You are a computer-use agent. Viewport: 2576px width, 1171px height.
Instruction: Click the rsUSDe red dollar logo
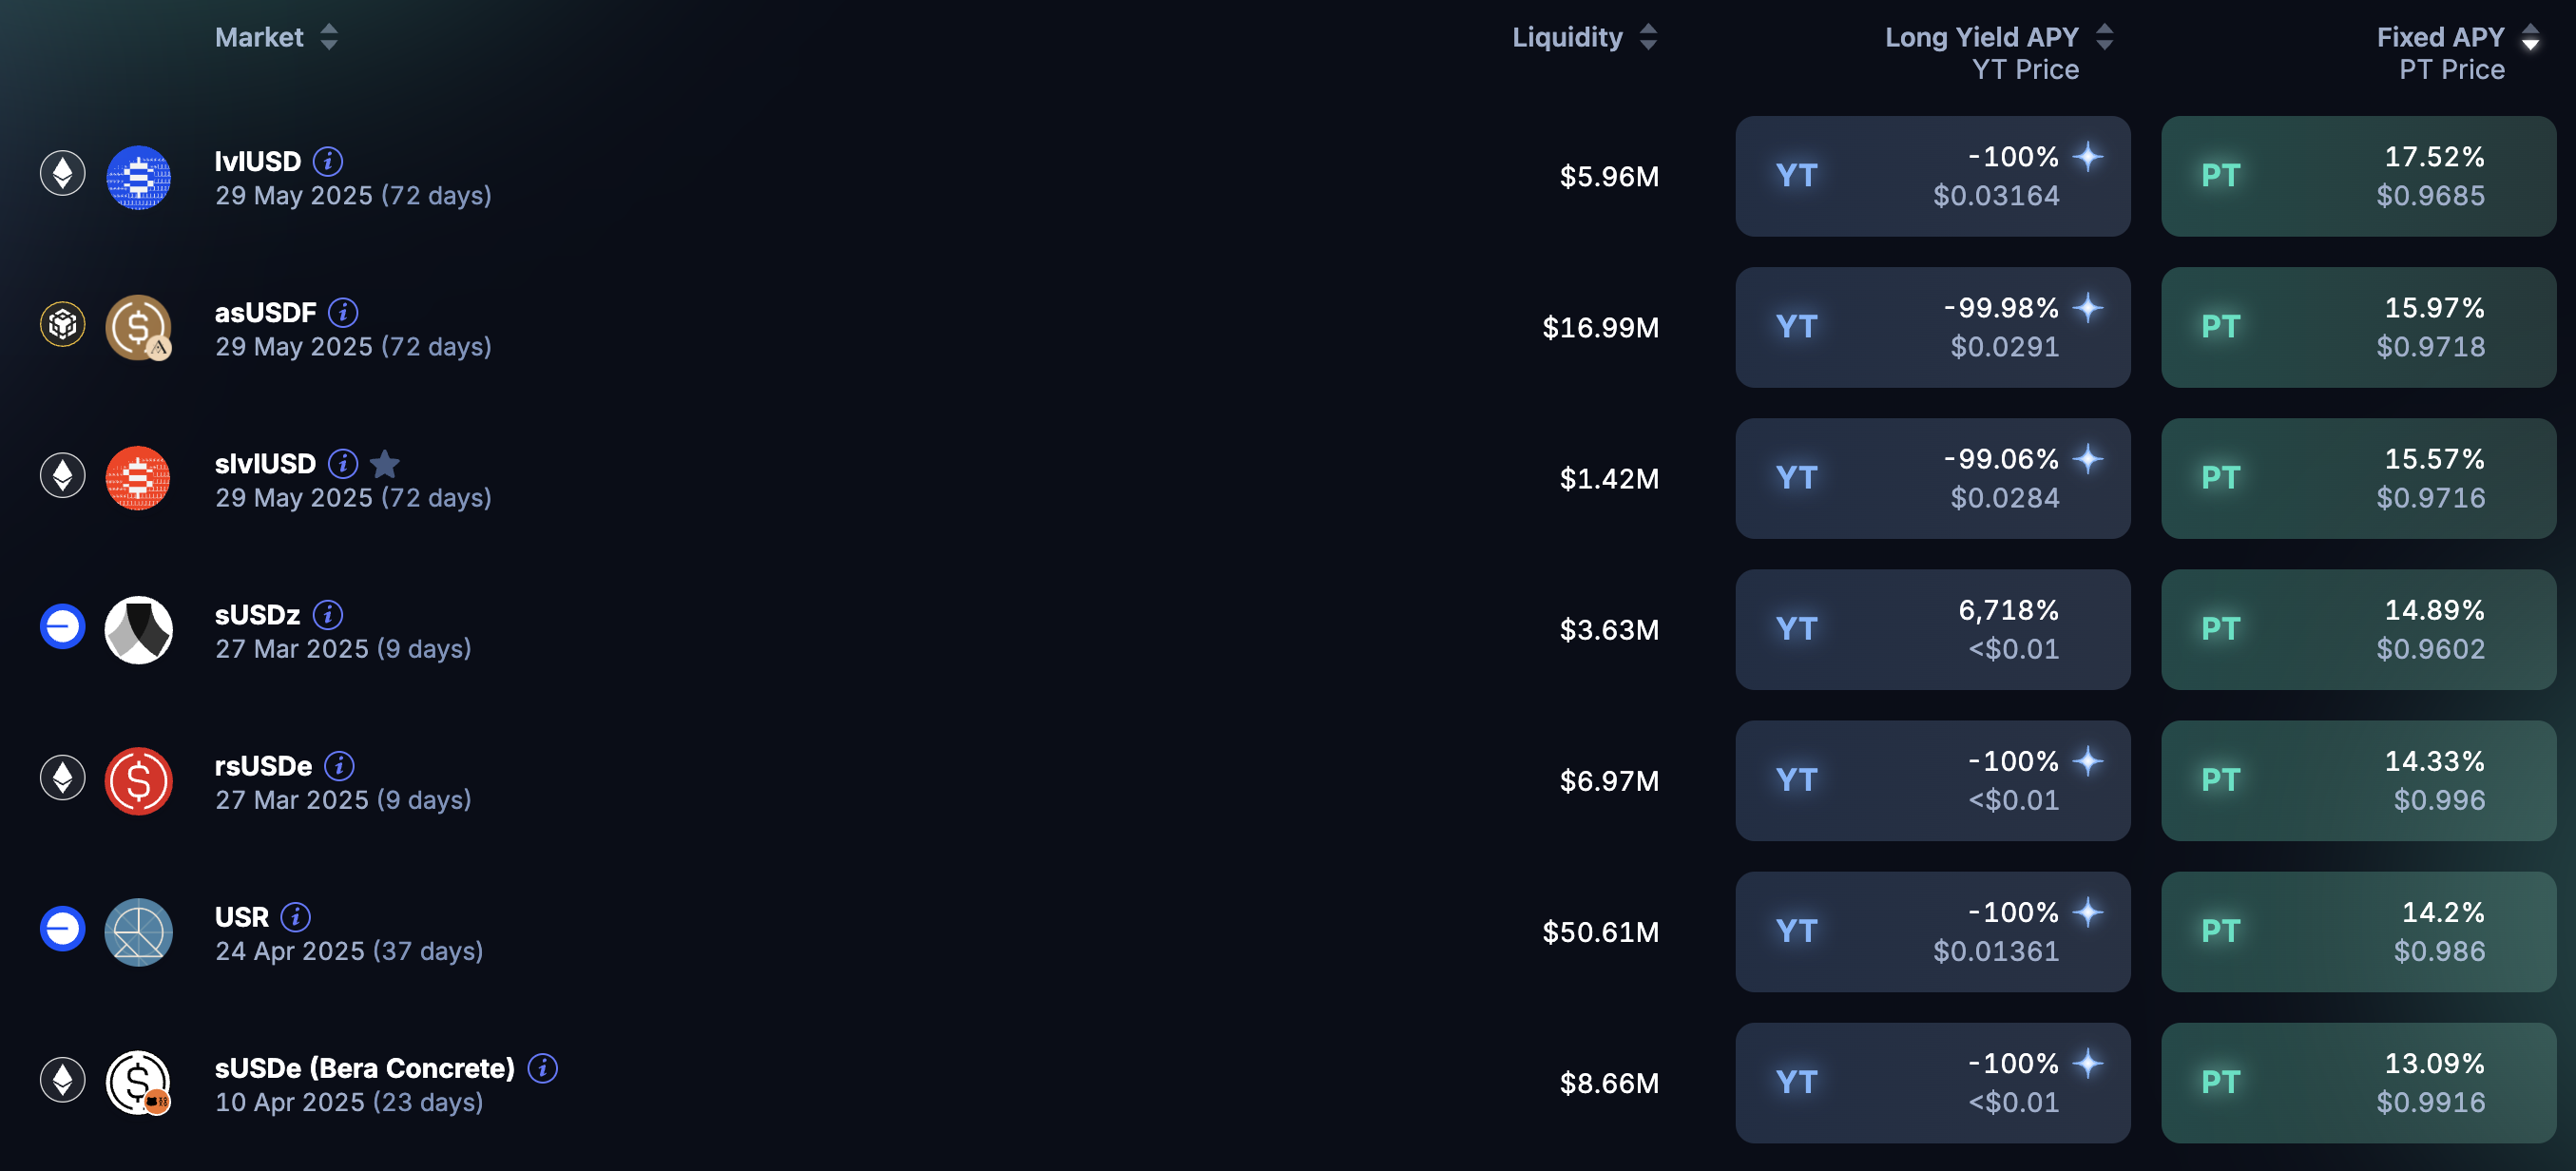[138, 781]
